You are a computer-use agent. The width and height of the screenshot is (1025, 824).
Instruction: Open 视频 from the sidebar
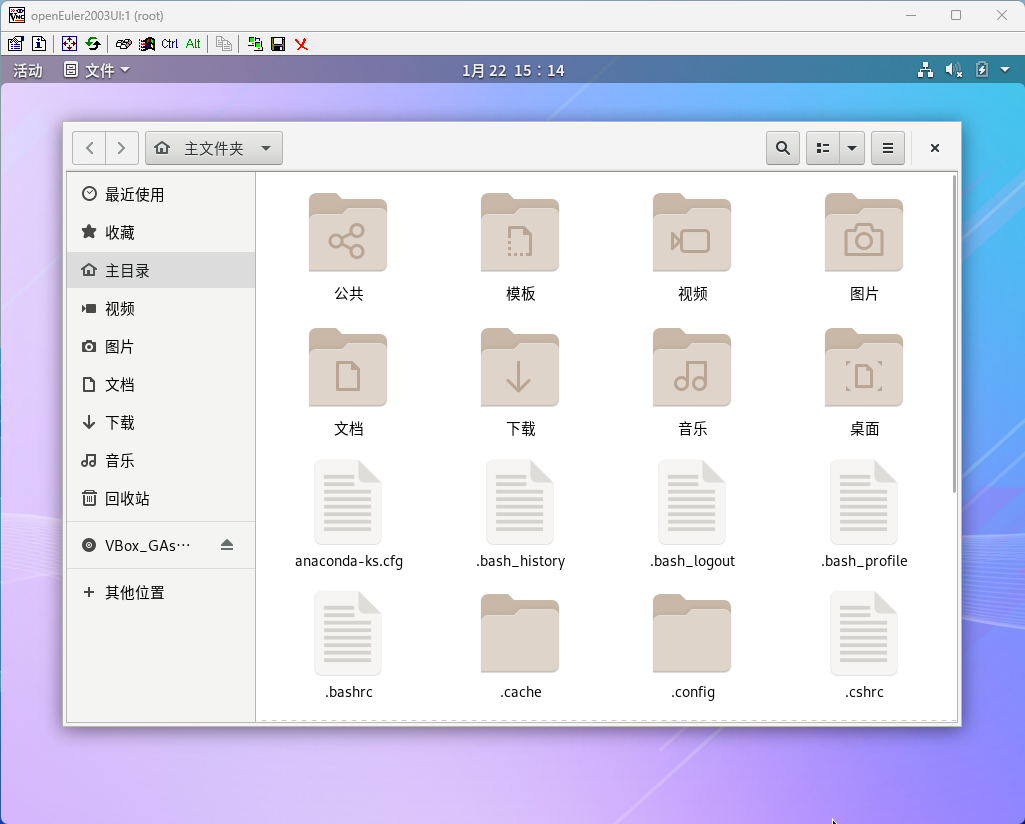coord(161,308)
